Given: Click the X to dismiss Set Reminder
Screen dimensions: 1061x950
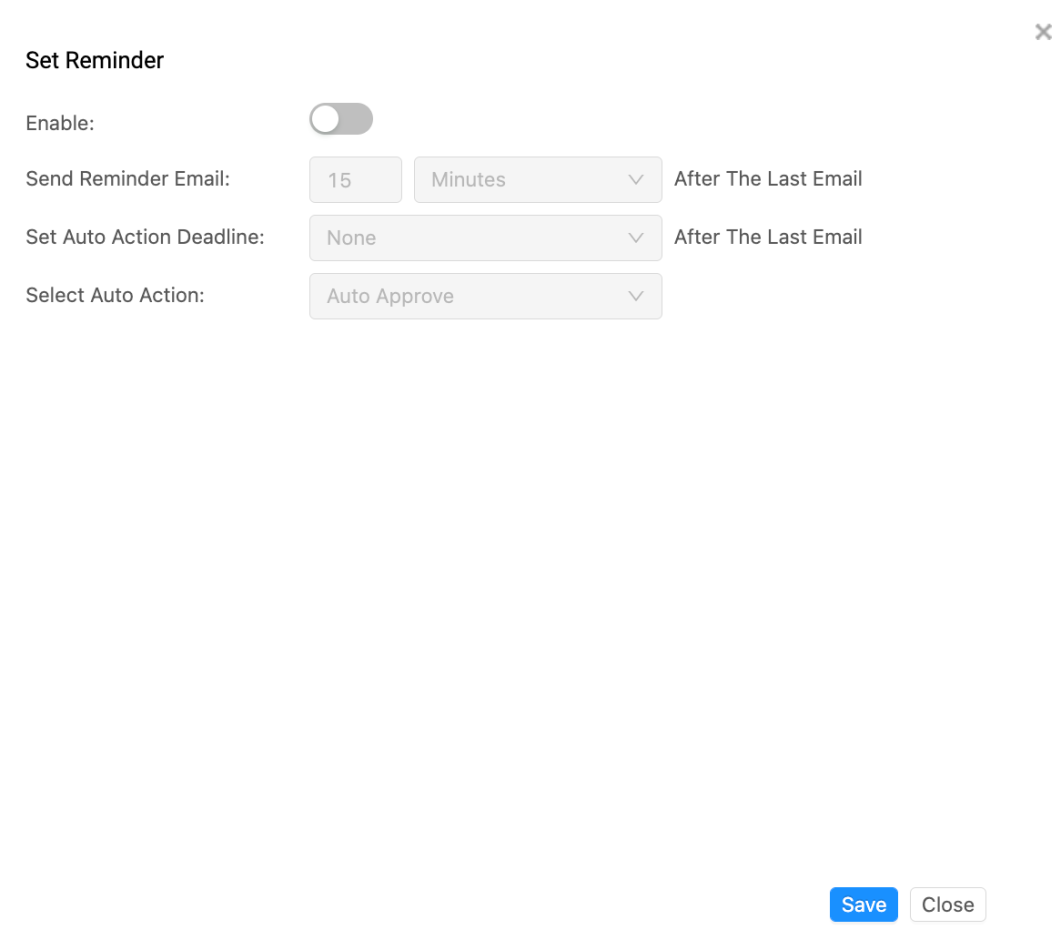Looking at the screenshot, I should (x=1043, y=31).
